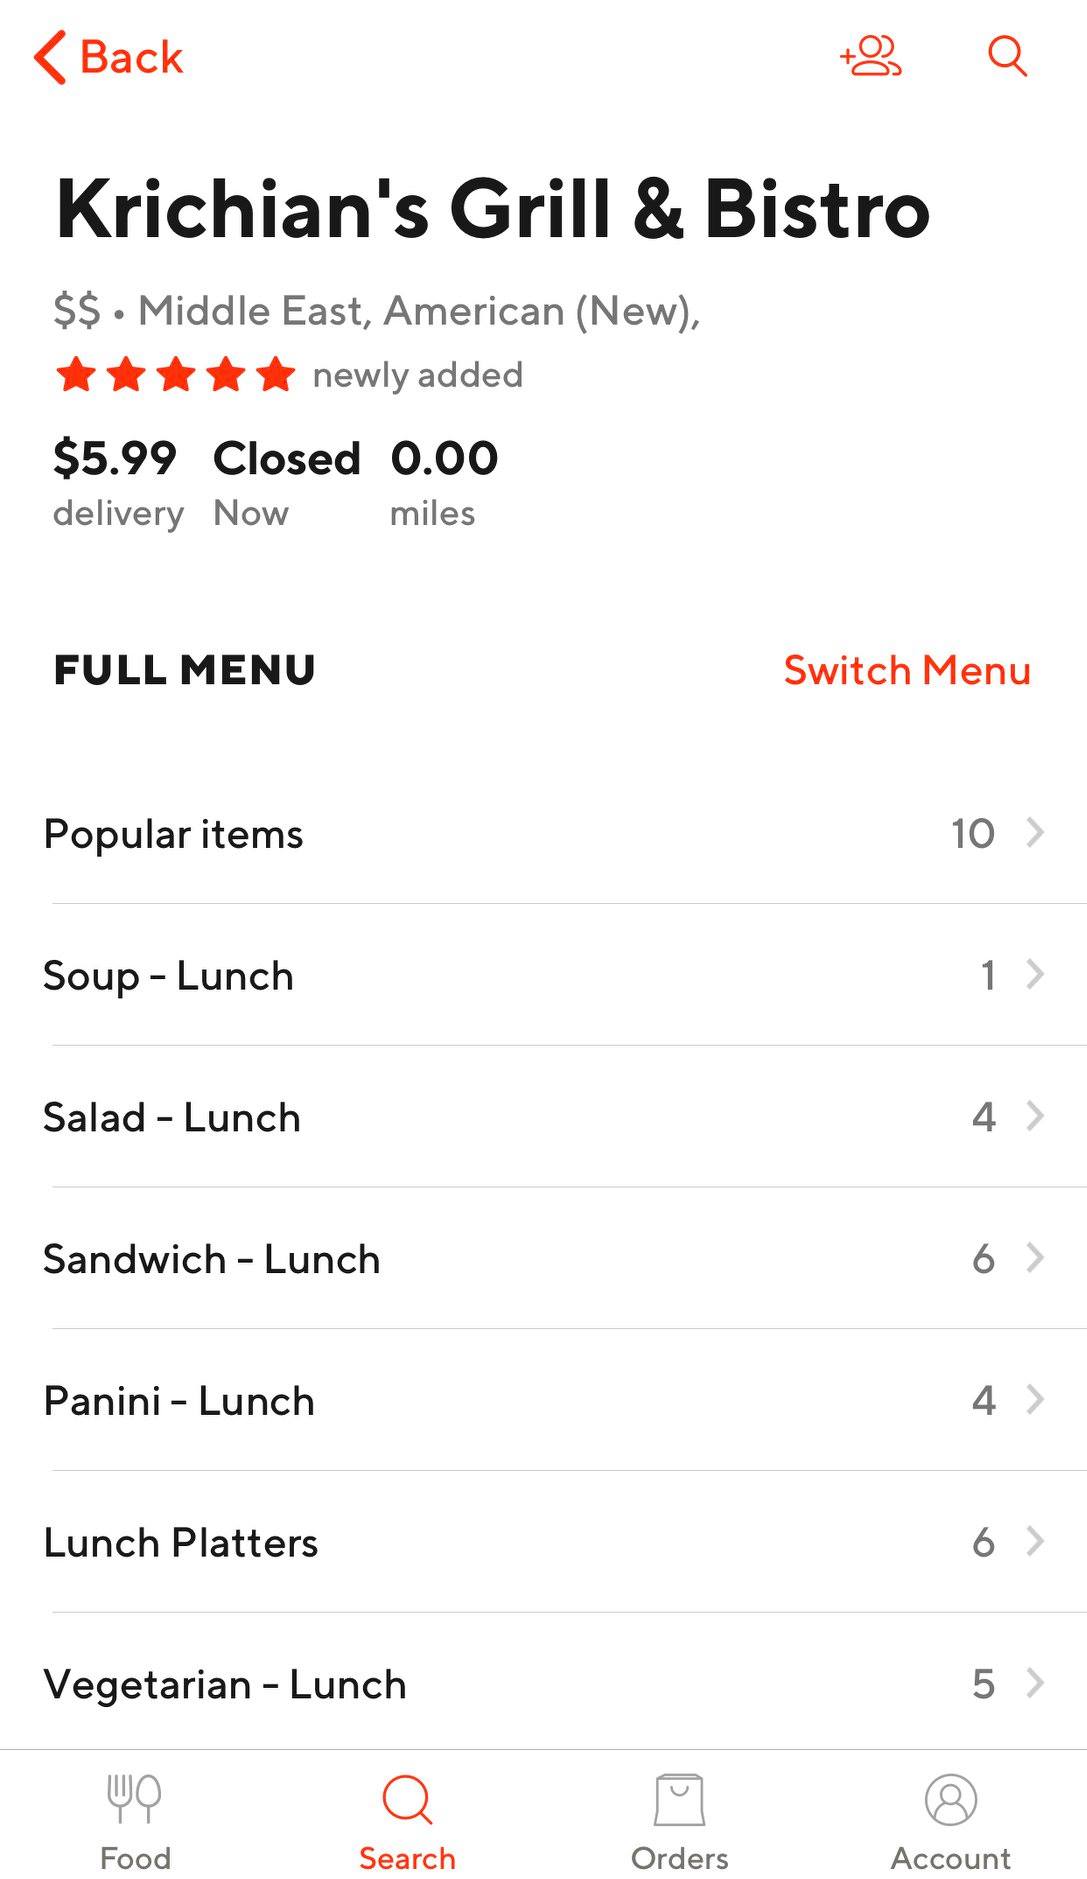
Task: Tap the Krichian's Grill & Bistro title
Action: point(493,209)
